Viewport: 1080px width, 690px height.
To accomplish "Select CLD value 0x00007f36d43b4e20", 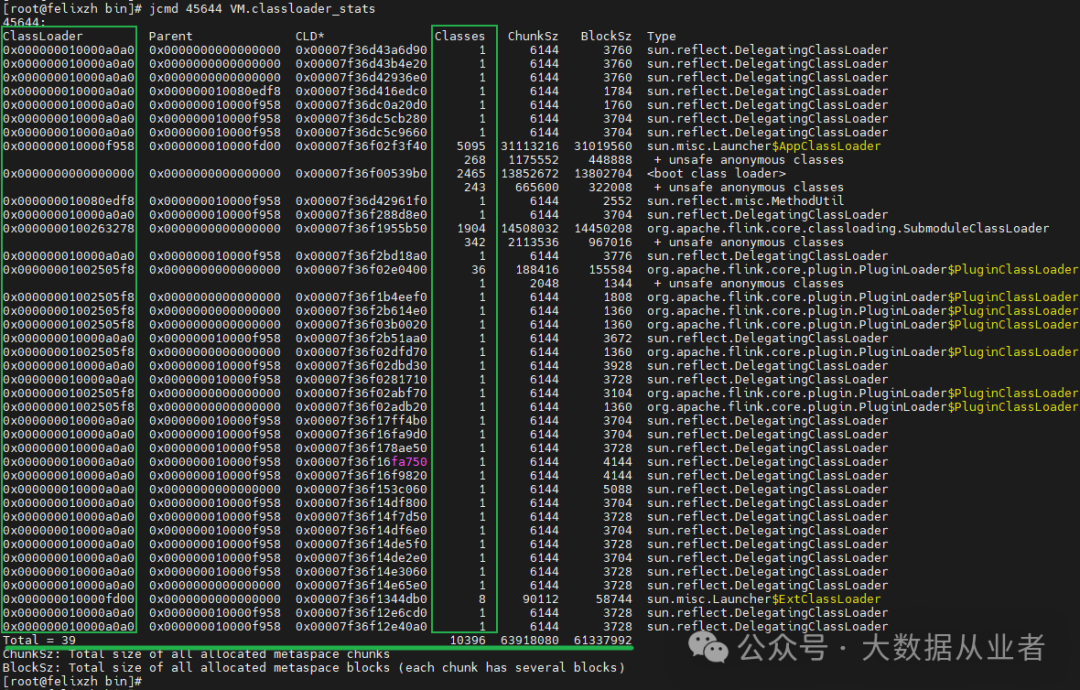I will 361,63.
